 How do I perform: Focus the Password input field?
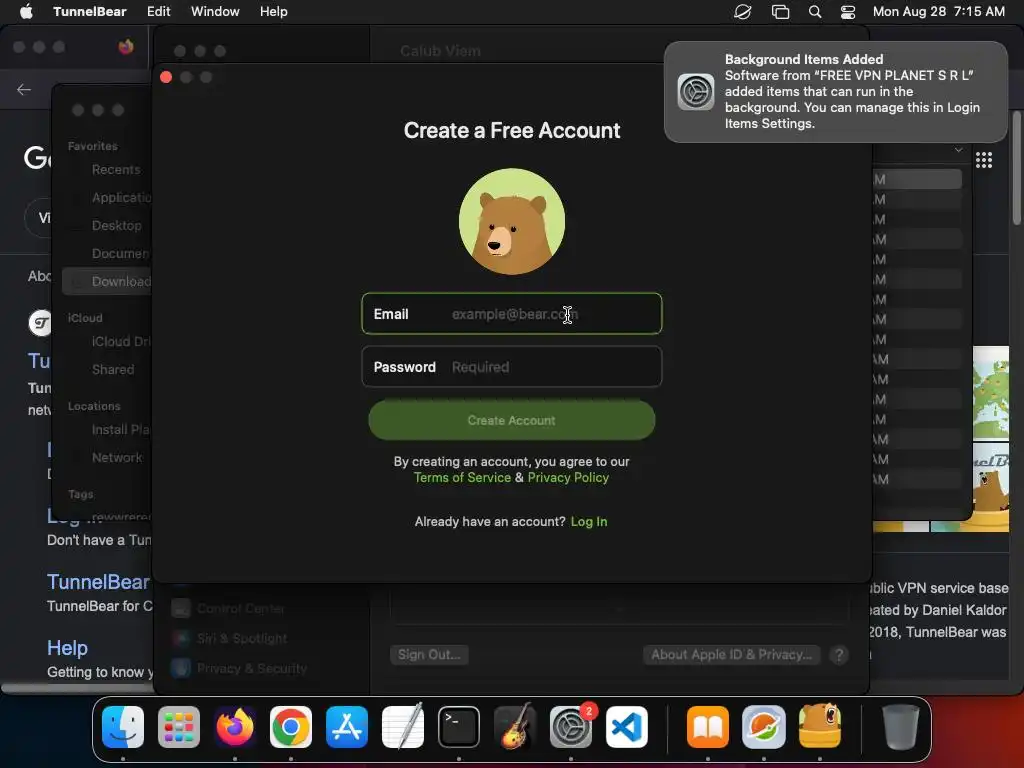(511, 367)
